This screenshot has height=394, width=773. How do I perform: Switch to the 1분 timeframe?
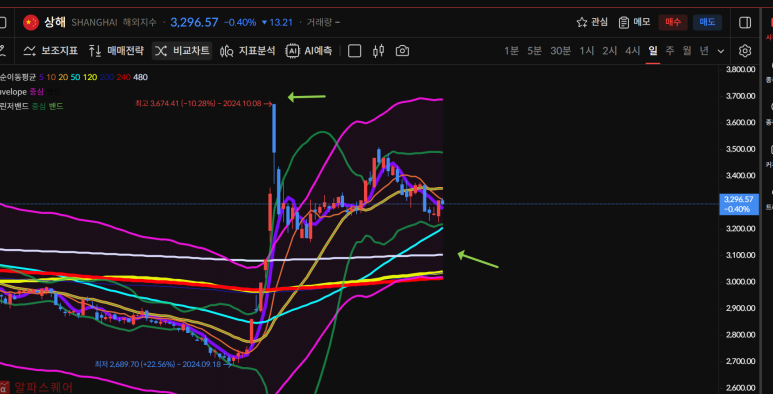pyautogui.click(x=511, y=51)
